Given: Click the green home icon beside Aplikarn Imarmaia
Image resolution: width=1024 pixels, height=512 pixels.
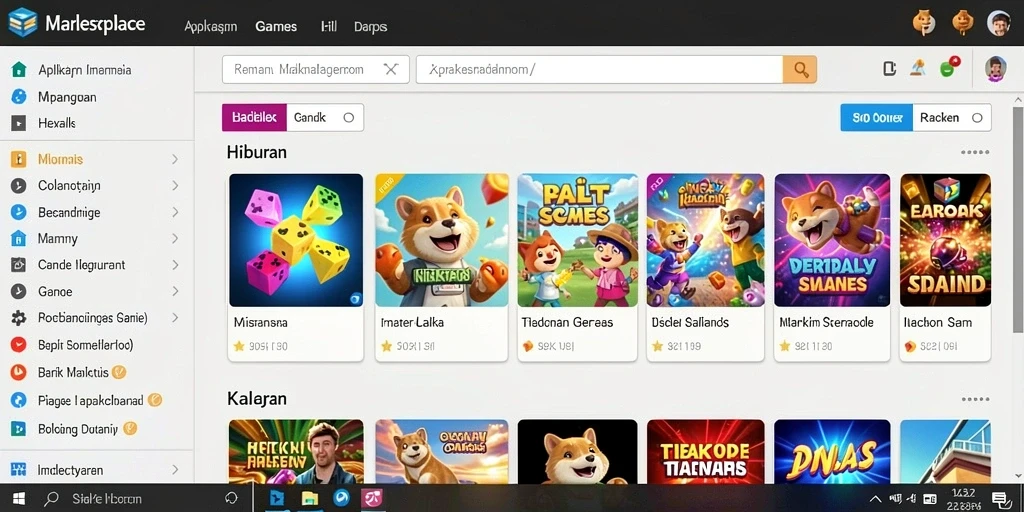Looking at the screenshot, I should pyautogui.click(x=19, y=69).
